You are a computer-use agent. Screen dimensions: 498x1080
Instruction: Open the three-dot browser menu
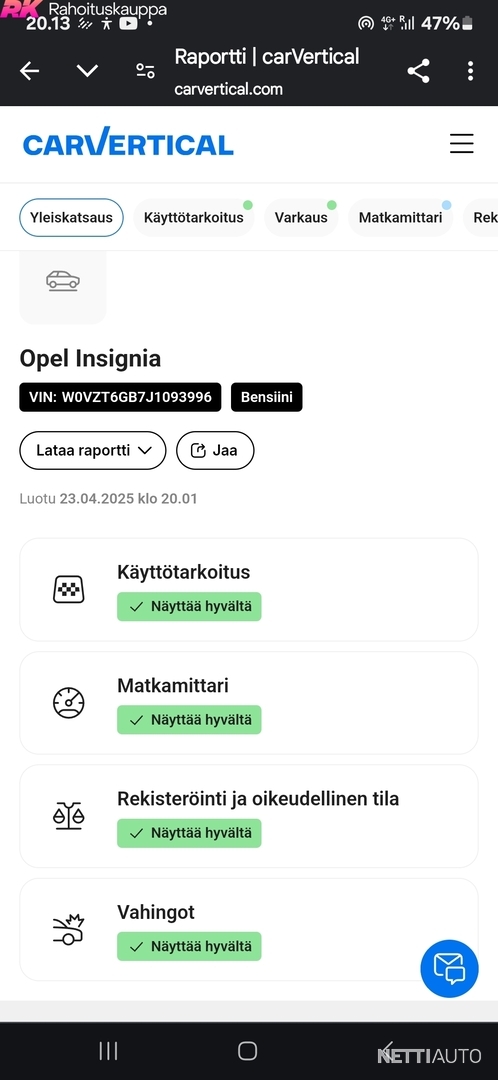pos(470,71)
